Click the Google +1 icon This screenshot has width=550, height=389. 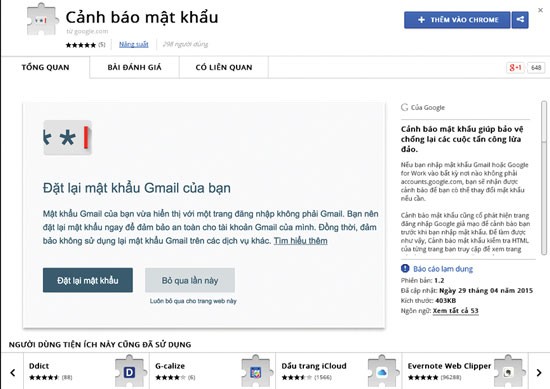pyautogui.click(x=515, y=67)
